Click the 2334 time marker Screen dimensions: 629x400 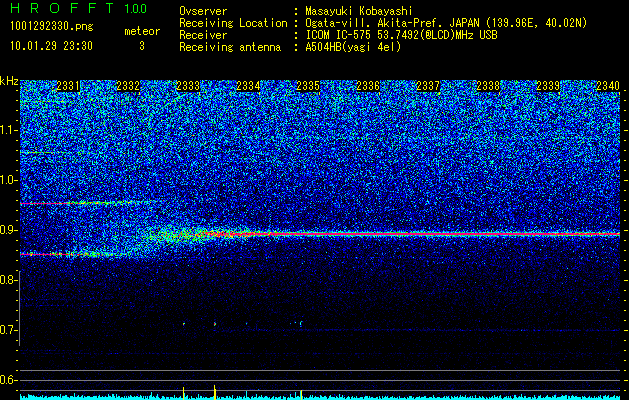click(x=248, y=86)
